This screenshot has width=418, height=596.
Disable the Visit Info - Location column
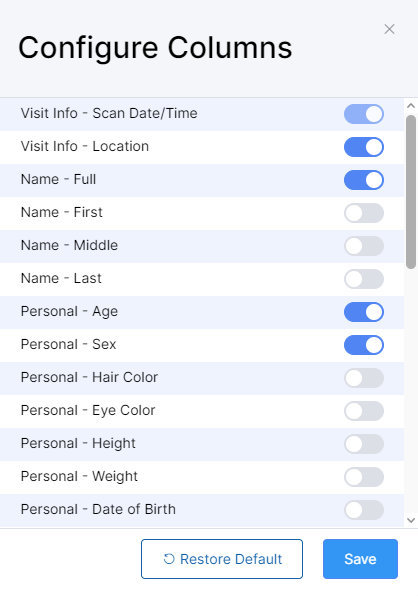[364, 147]
